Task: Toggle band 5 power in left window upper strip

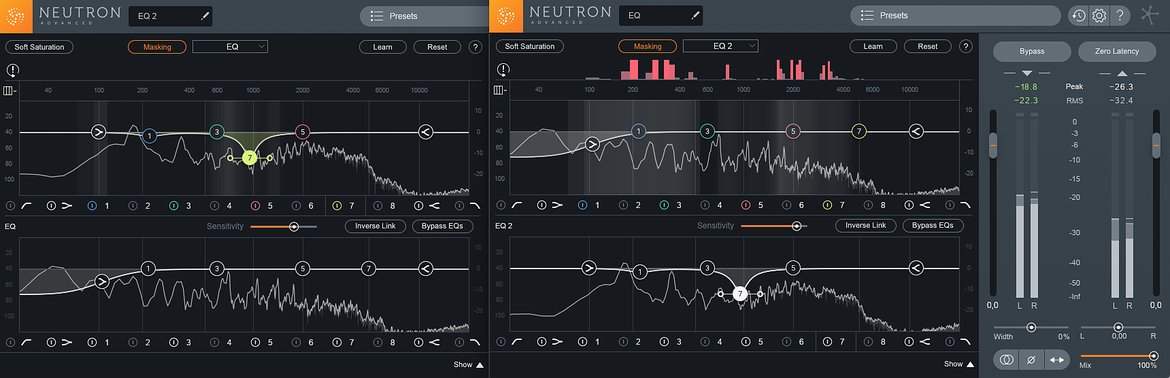Action: click(255, 205)
